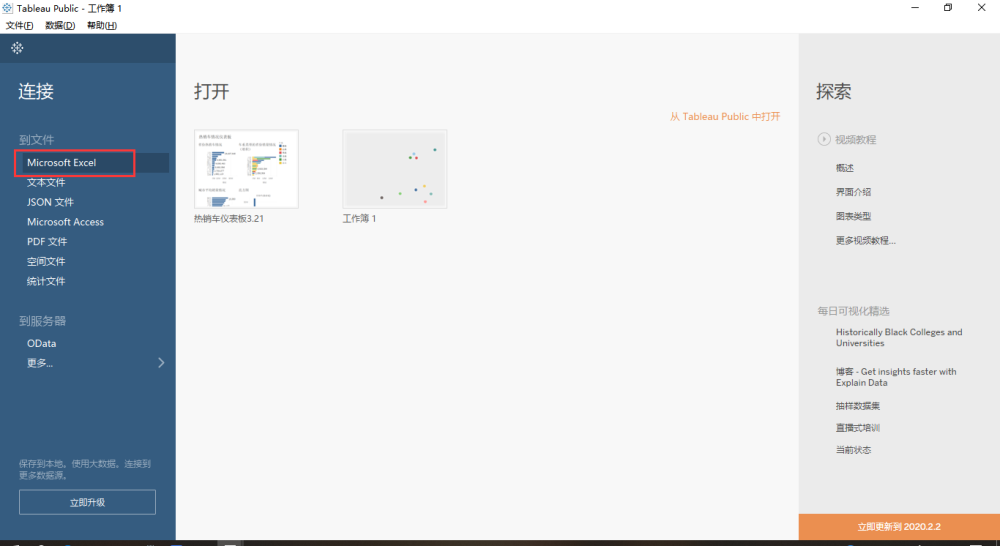This screenshot has width=1000, height=546.
Task: Connect to 统计文件
Action: (x=46, y=281)
